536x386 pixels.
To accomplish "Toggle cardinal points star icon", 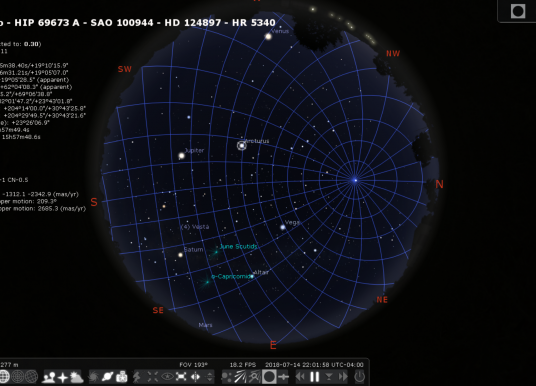I will tap(63, 377).
